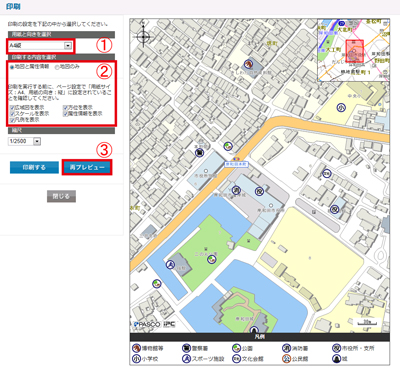Image resolution: width=400 pixels, height=374 pixels.
Task: Open the A4縦 paper size dropdown
Action: click(x=40, y=46)
